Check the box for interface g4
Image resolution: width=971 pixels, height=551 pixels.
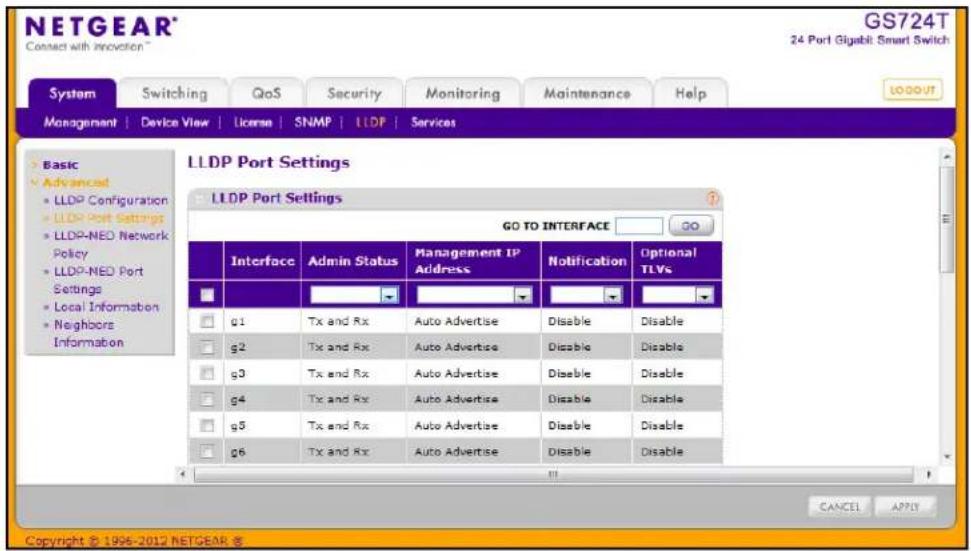207,399
